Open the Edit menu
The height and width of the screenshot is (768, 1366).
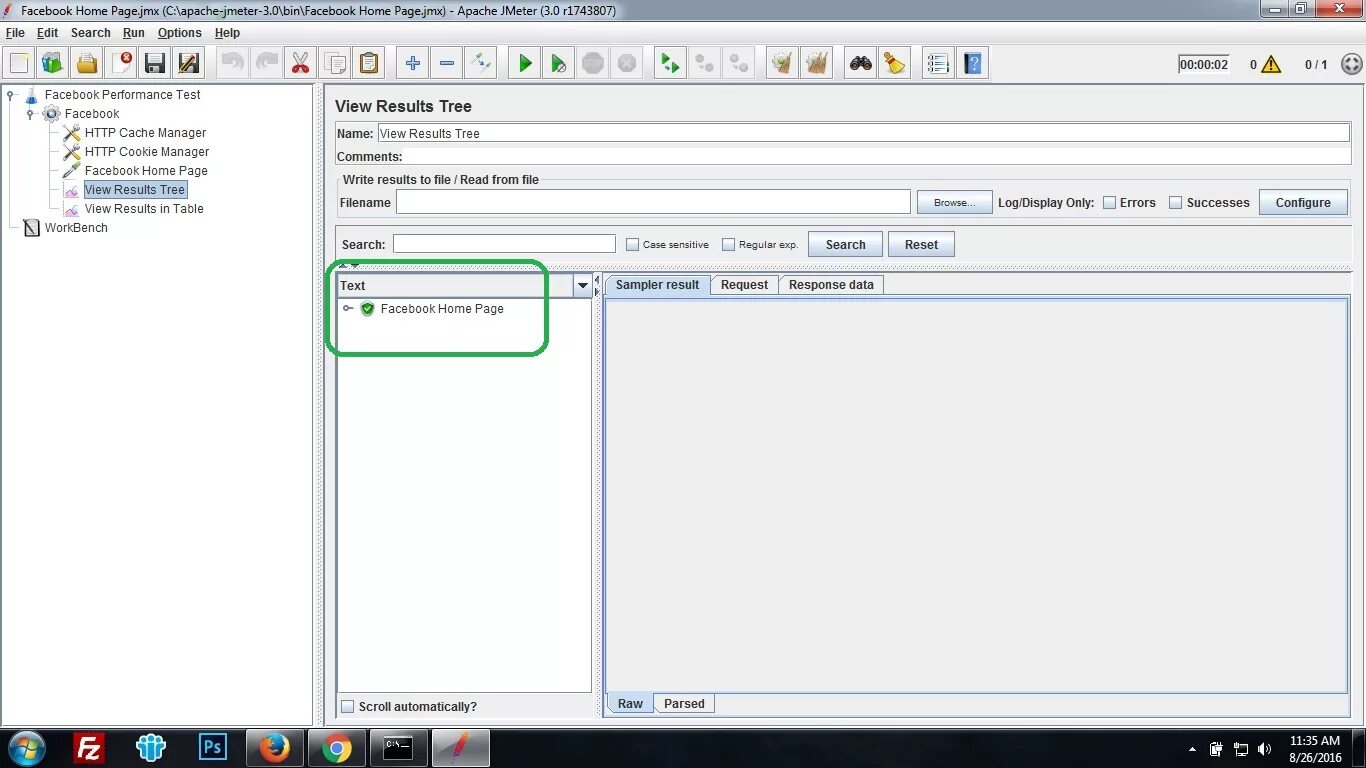pos(47,33)
